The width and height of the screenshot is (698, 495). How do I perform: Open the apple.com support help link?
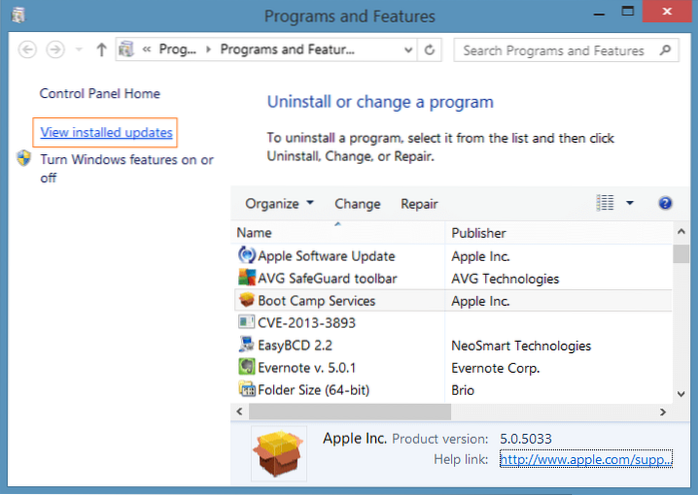586,459
